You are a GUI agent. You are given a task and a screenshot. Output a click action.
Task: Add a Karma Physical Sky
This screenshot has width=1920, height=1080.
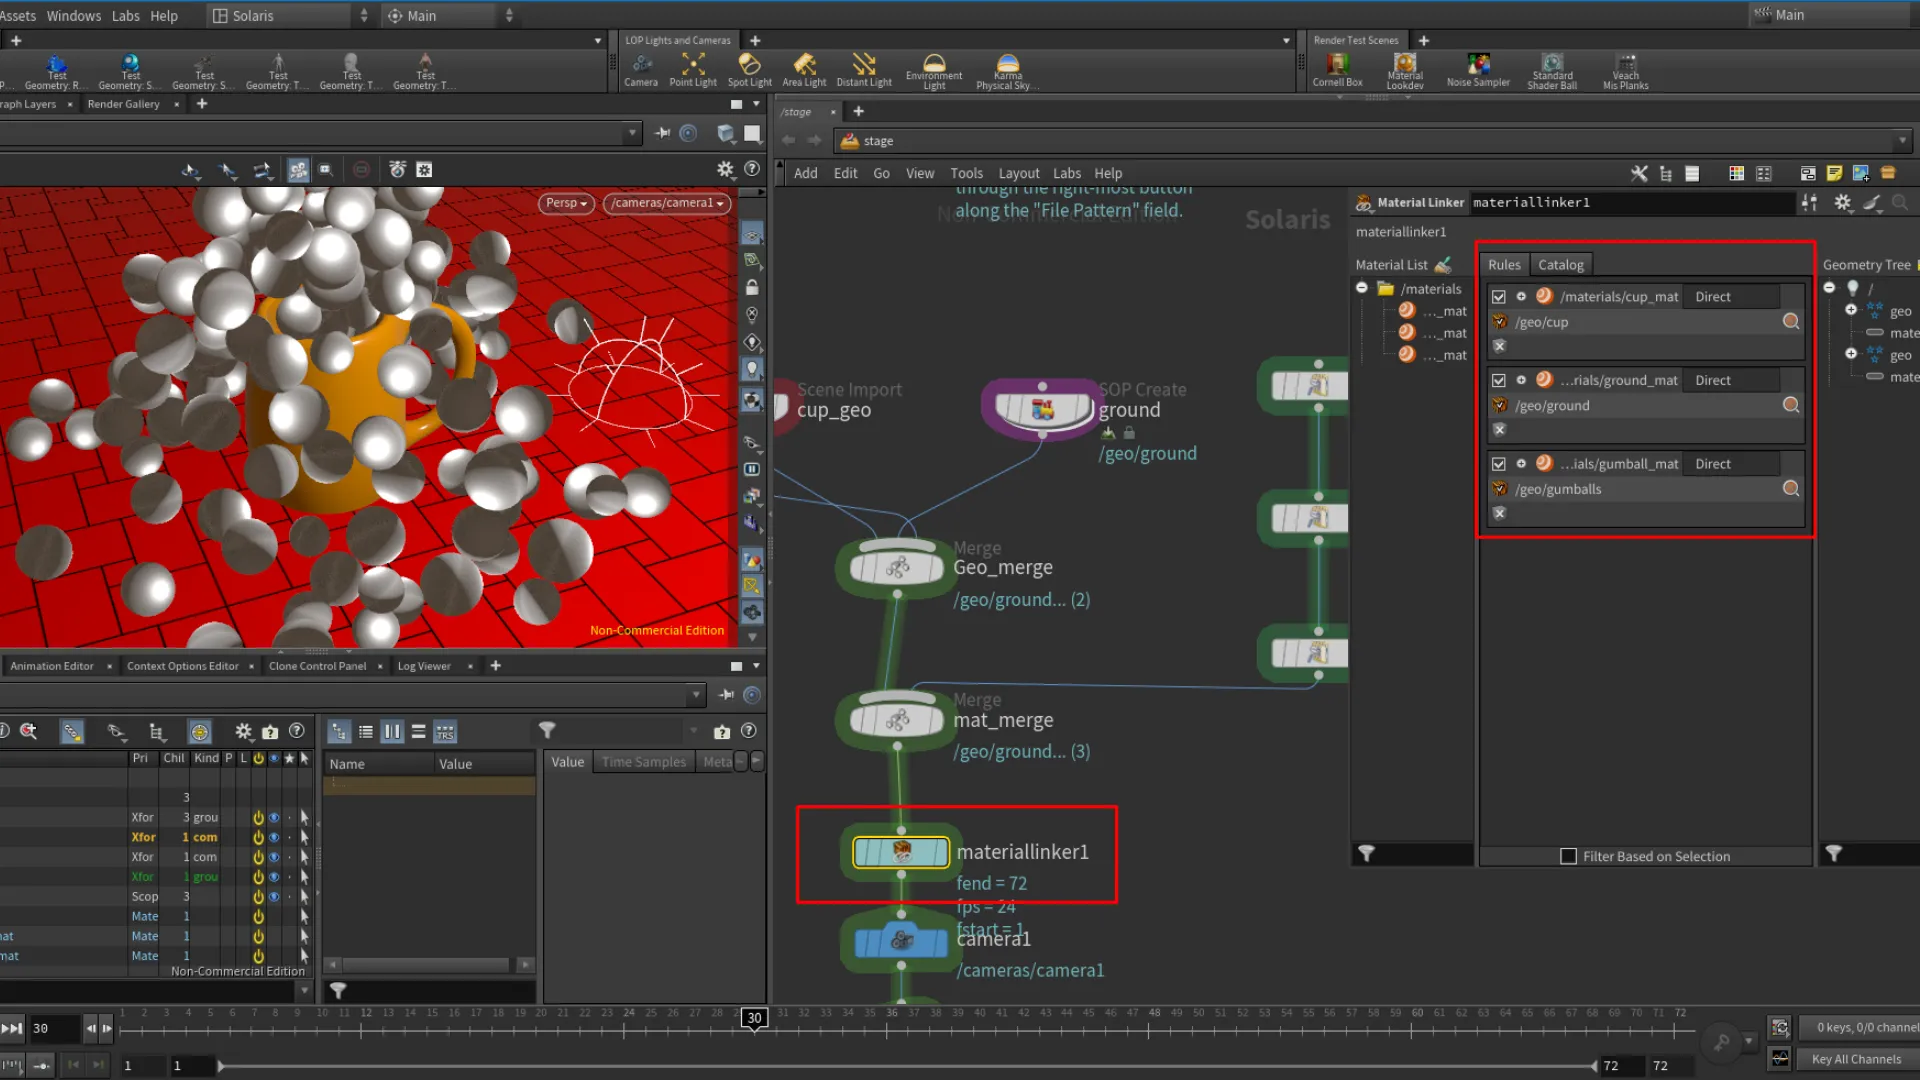[x=1006, y=68]
